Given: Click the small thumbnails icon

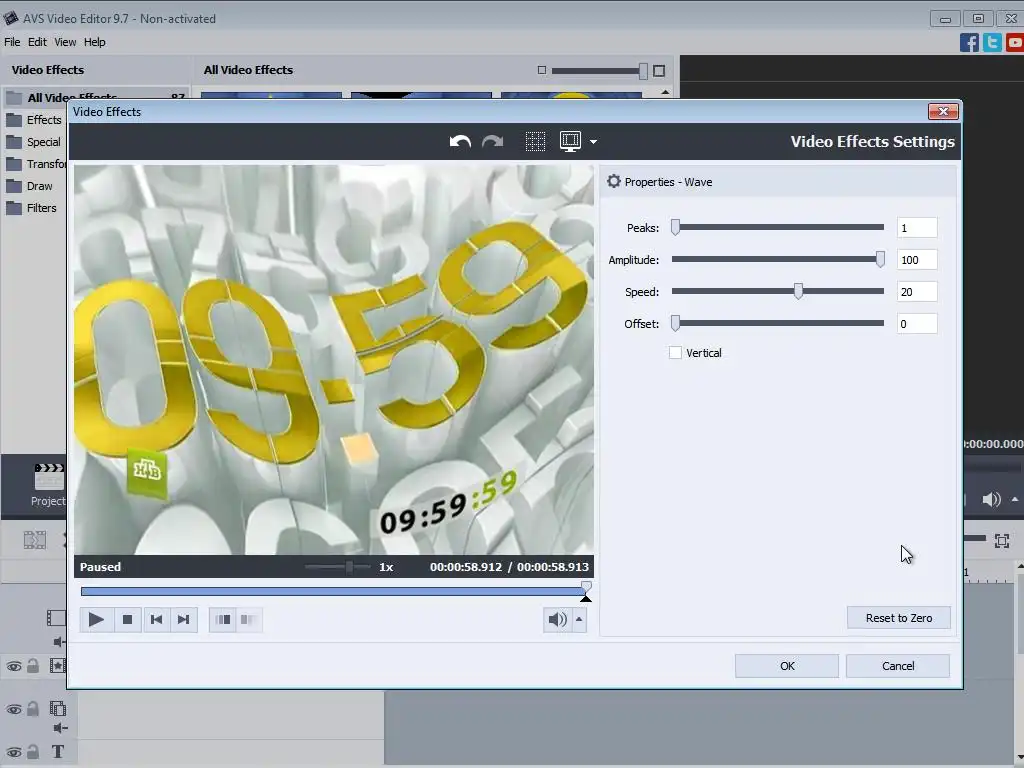Looking at the screenshot, I should (541, 70).
